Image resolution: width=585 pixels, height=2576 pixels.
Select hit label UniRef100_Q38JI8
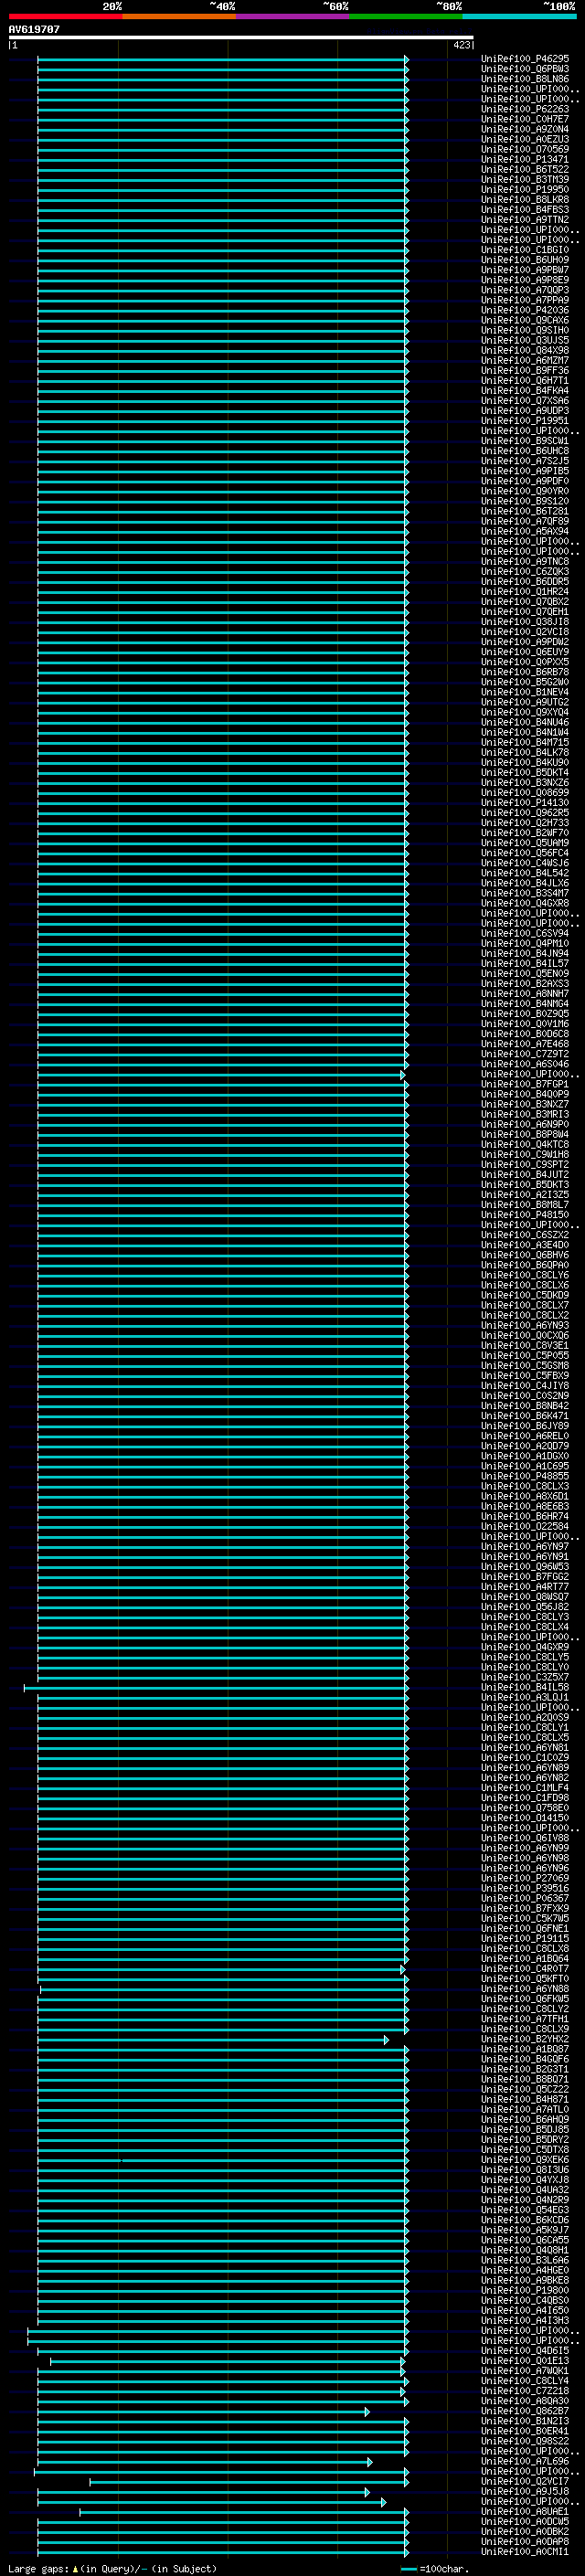(x=525, y=622)
